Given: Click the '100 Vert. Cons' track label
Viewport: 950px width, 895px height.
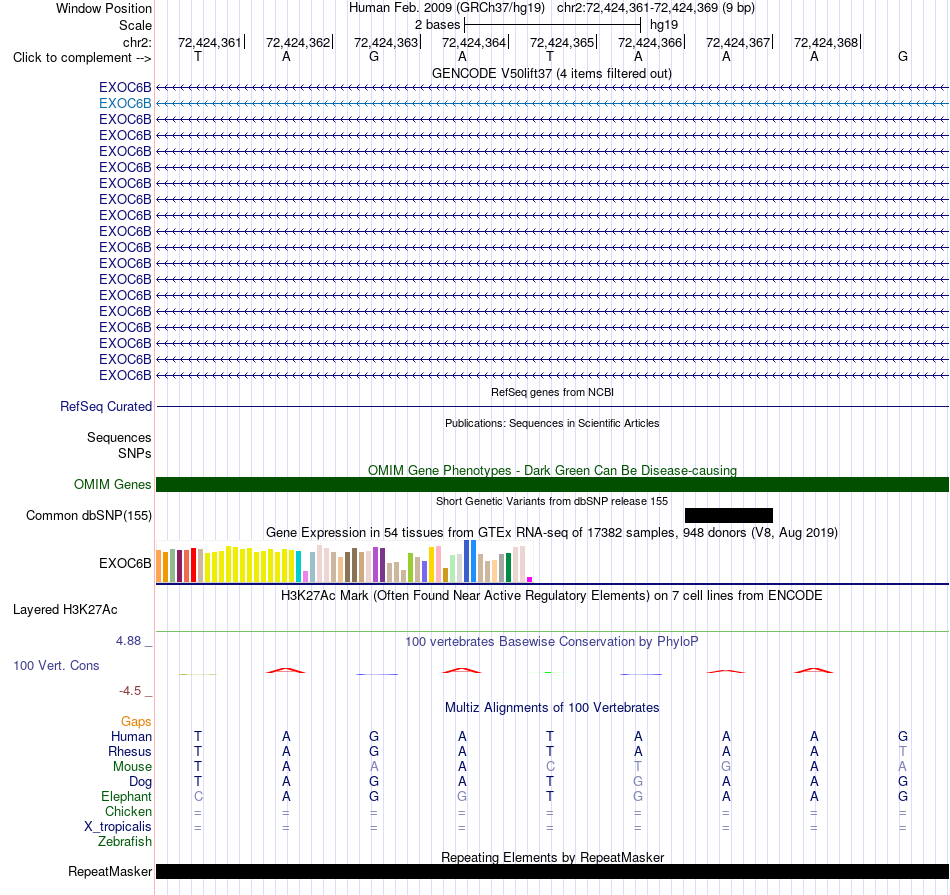Looking at the screenshot, I should (56, 665).
